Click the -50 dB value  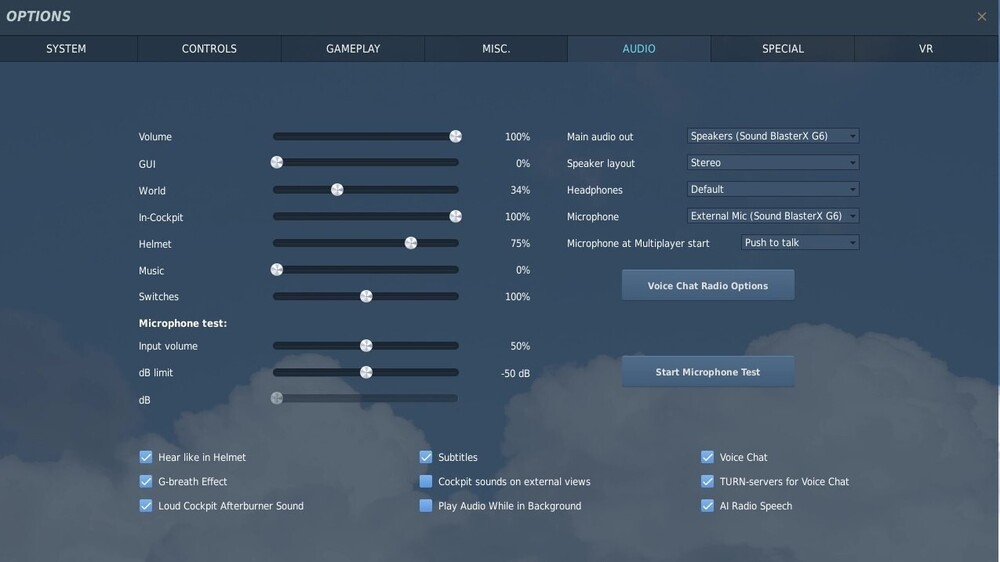515,373
